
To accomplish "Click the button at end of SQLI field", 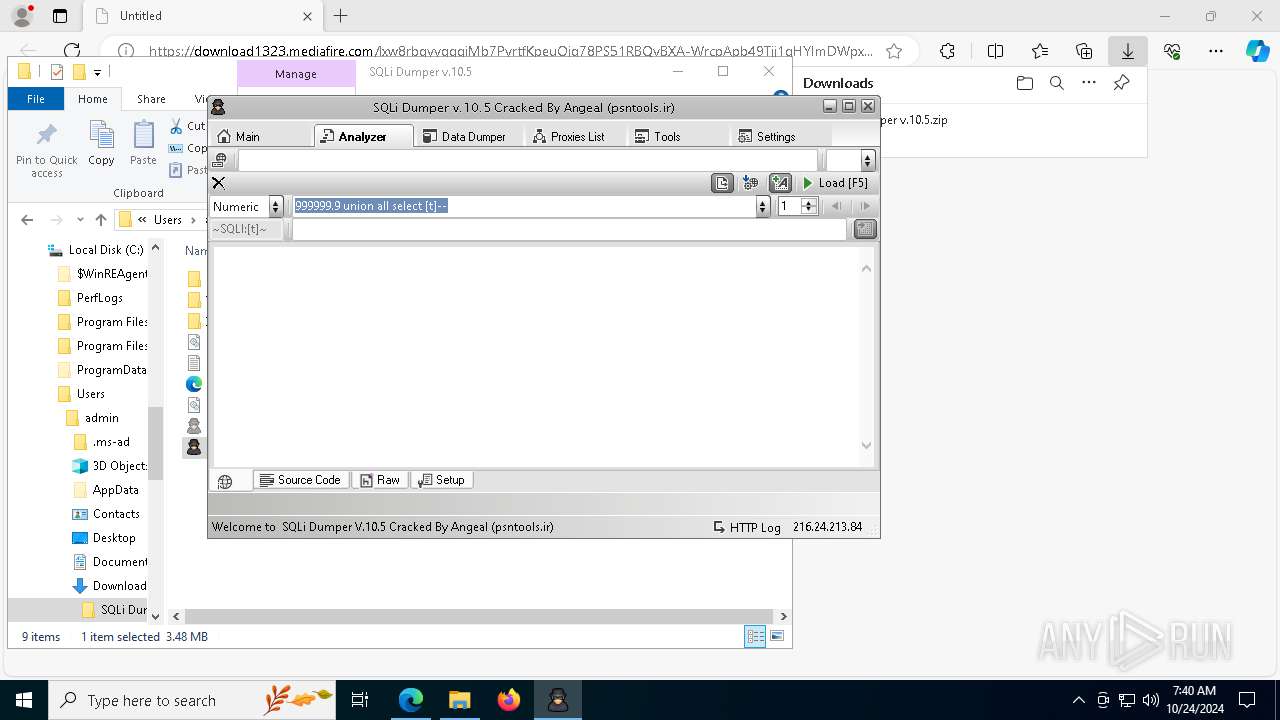I will [x=865, y=229].
